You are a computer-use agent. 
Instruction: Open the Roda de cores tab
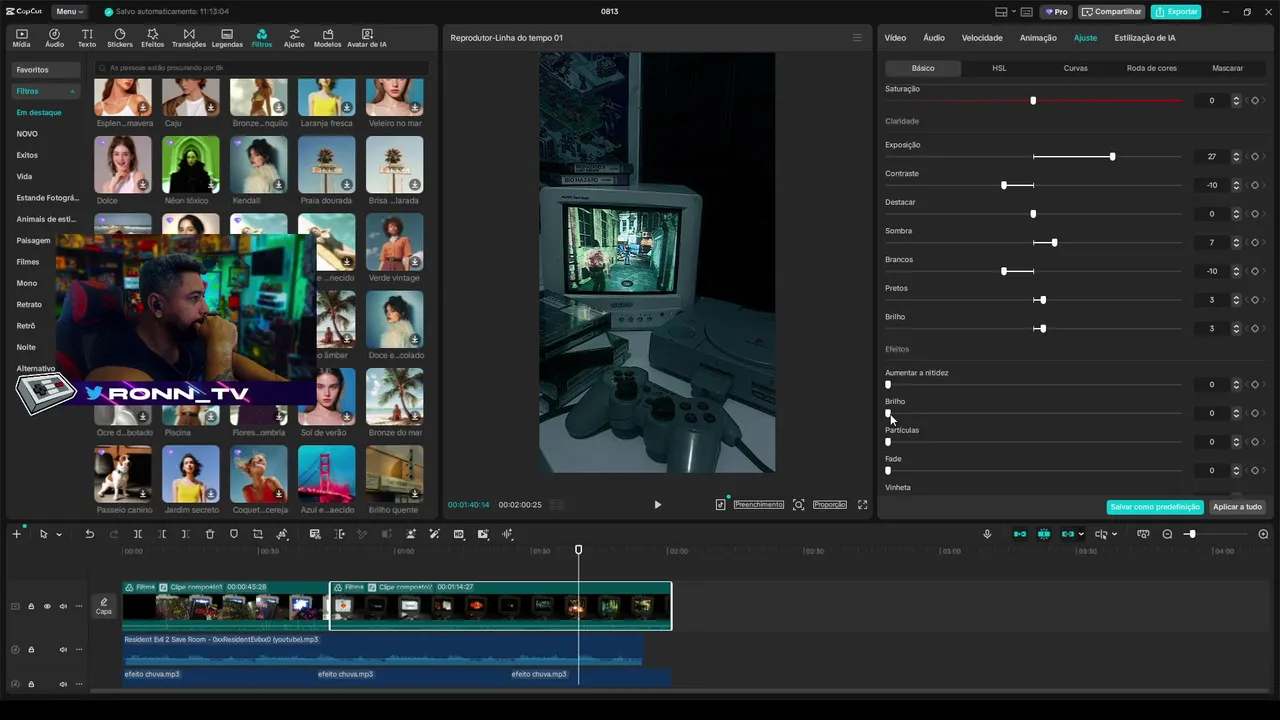(1151, 68)
